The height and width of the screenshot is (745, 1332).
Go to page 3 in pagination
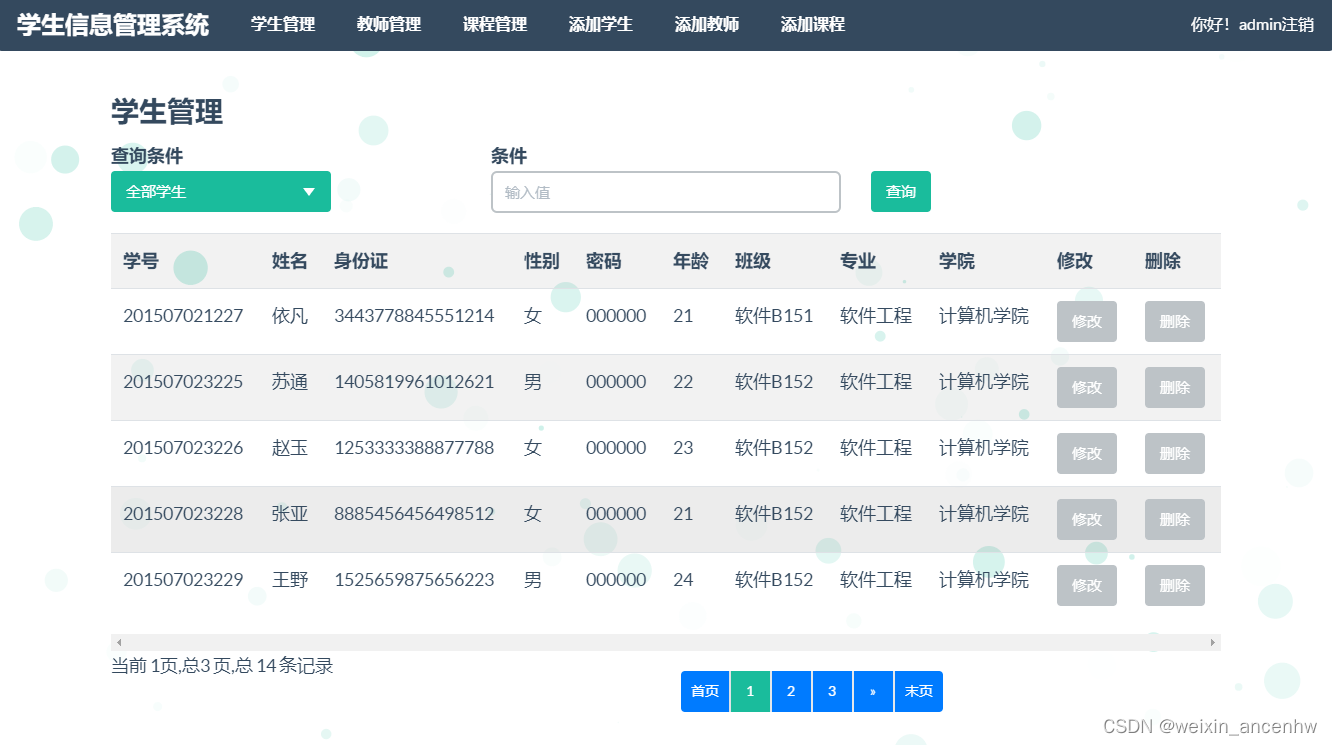(832, 692)
